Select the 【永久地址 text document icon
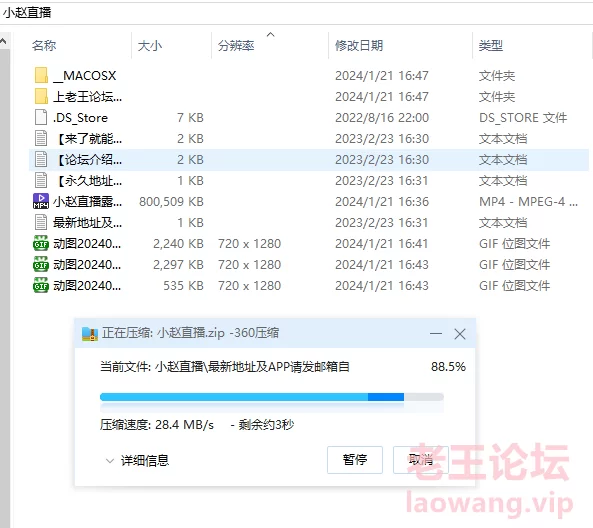Screen dimensions: 593x528 [41, 180]
